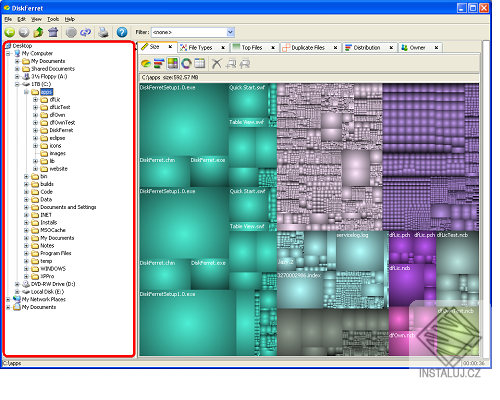Click the Shared Documents folder icon
The width and height of the screenshot is (500, 400).
[x=26, y=69]
